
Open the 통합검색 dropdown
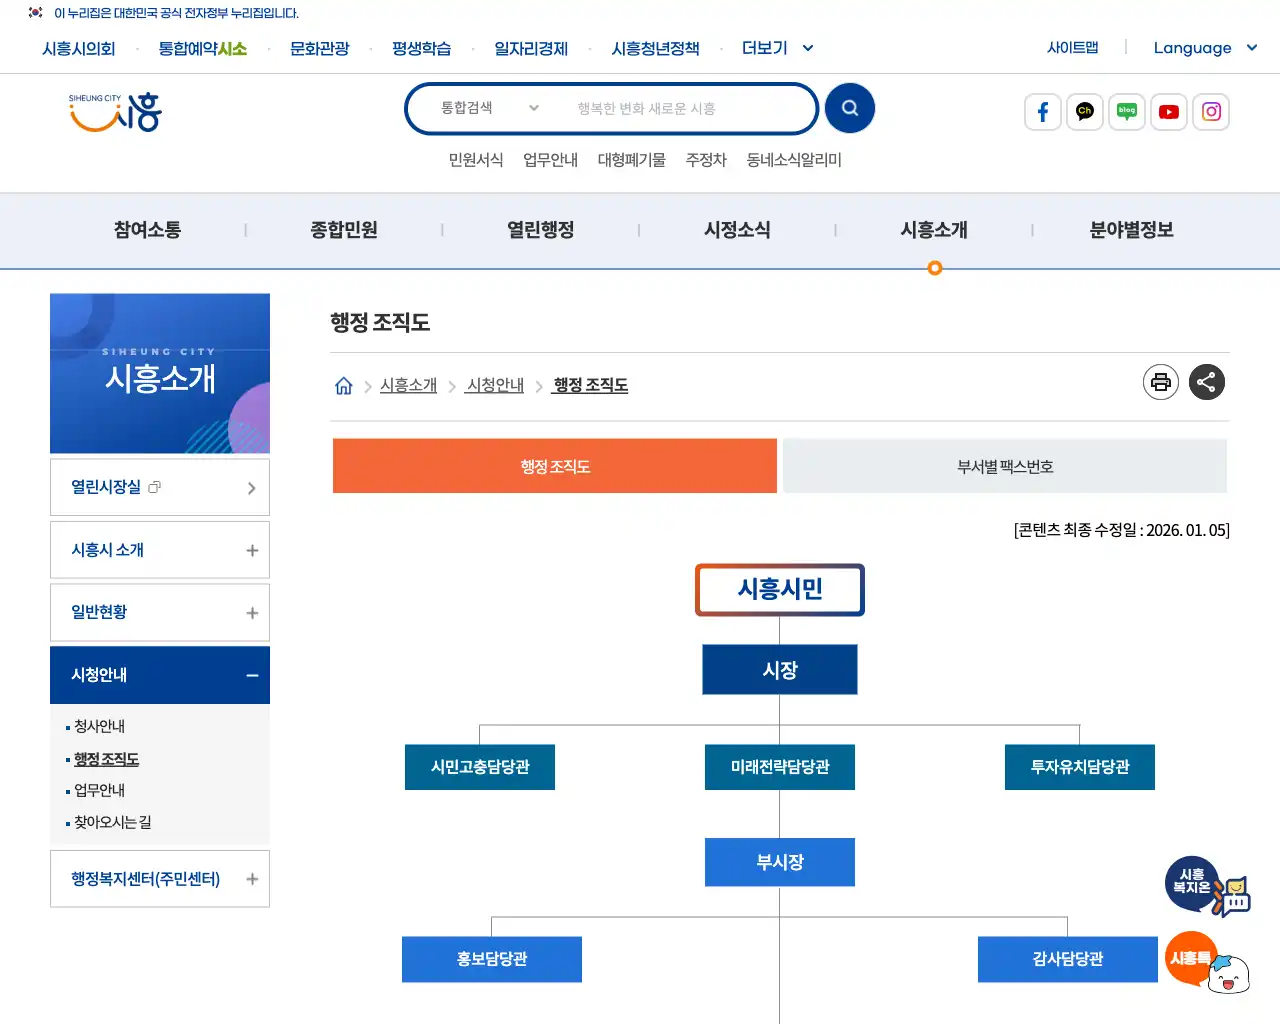coord(490,108)
